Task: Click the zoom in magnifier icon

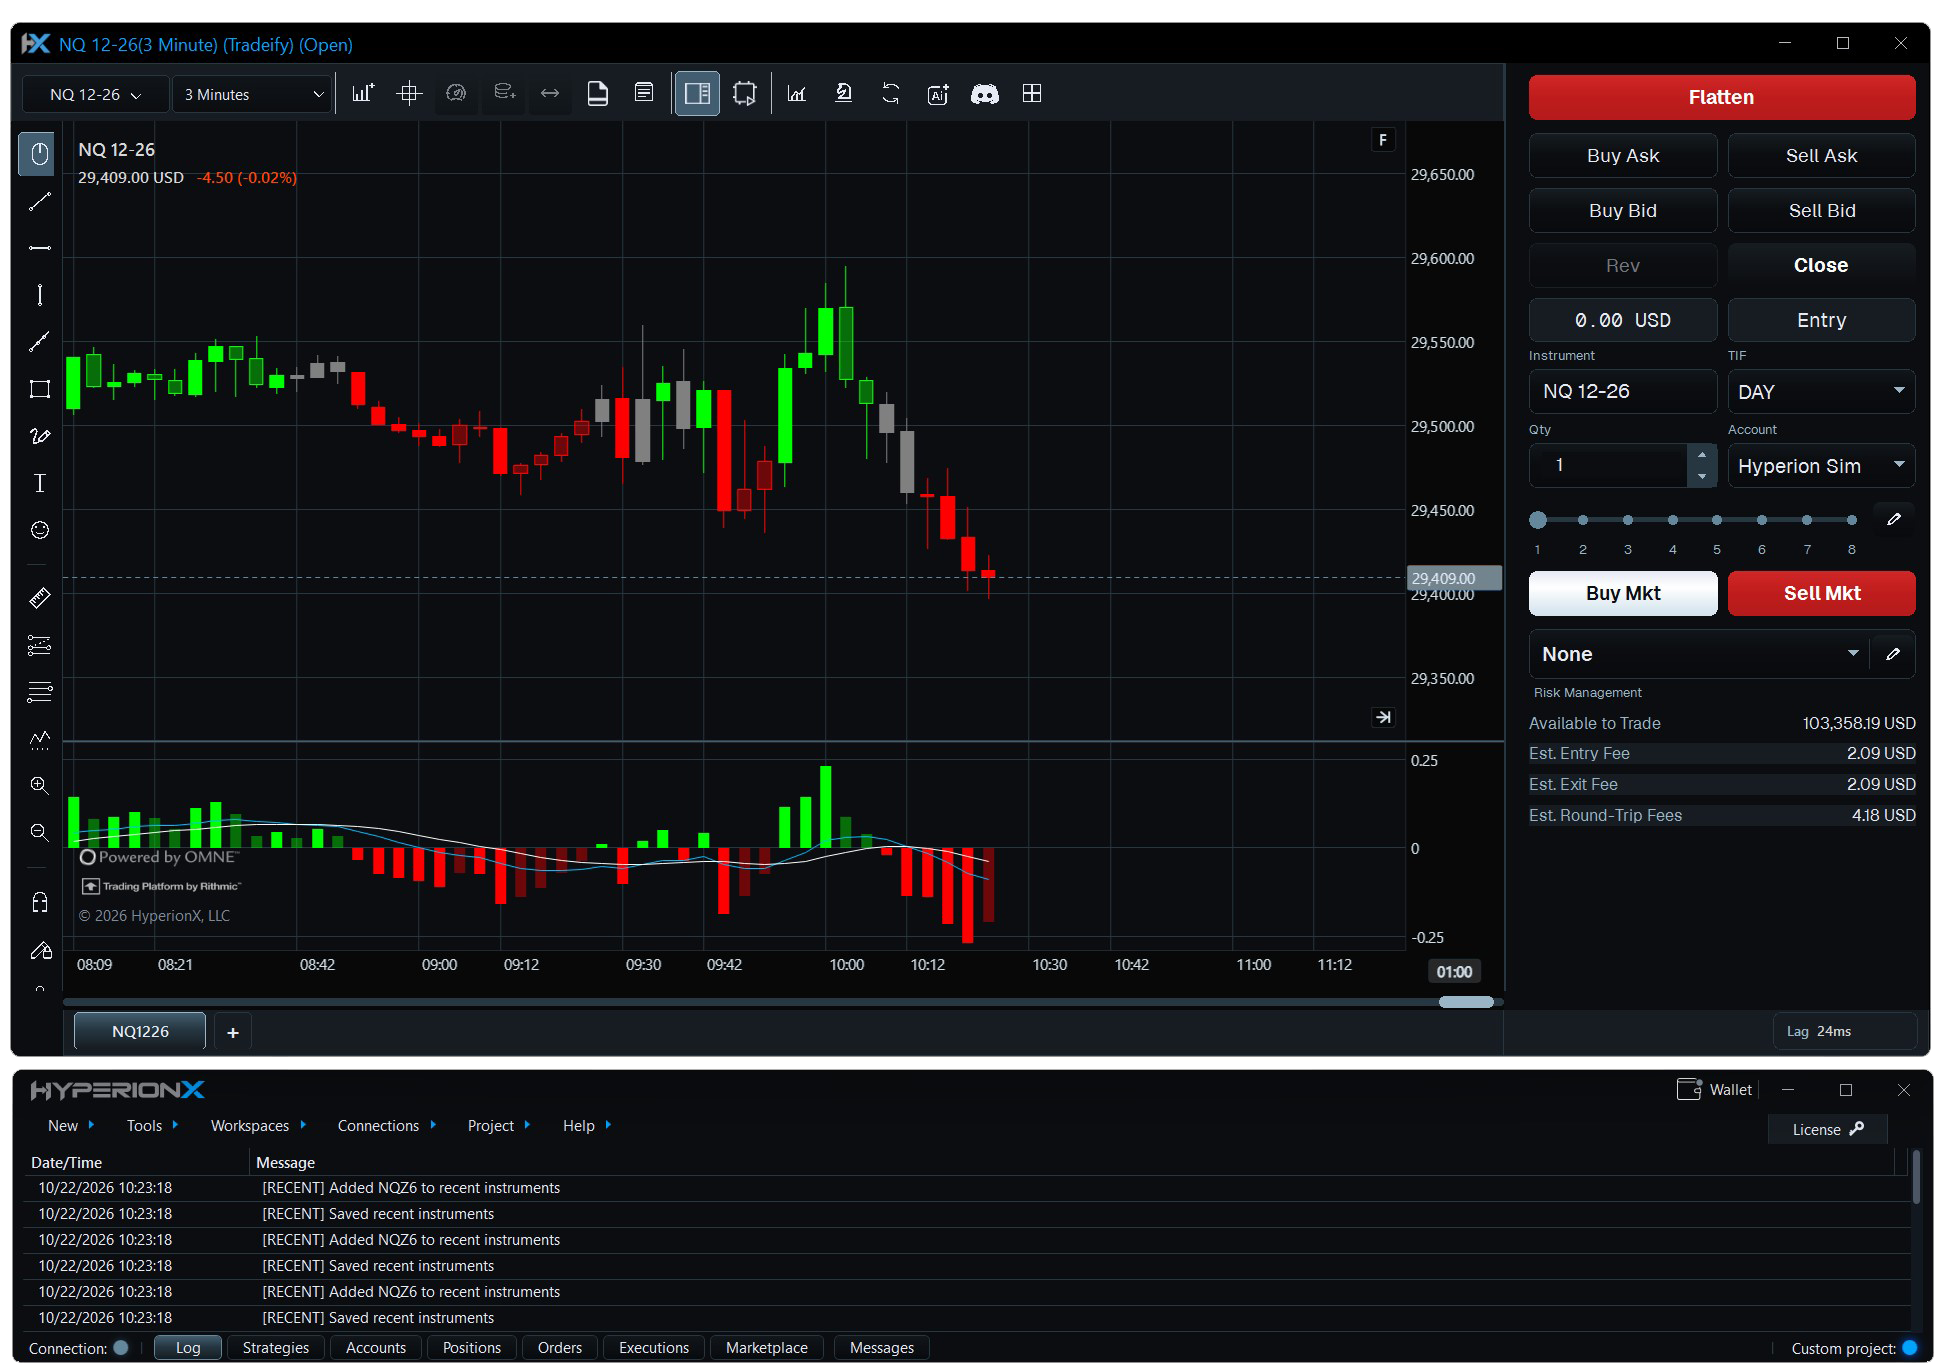Action: (x=39, y=786)
